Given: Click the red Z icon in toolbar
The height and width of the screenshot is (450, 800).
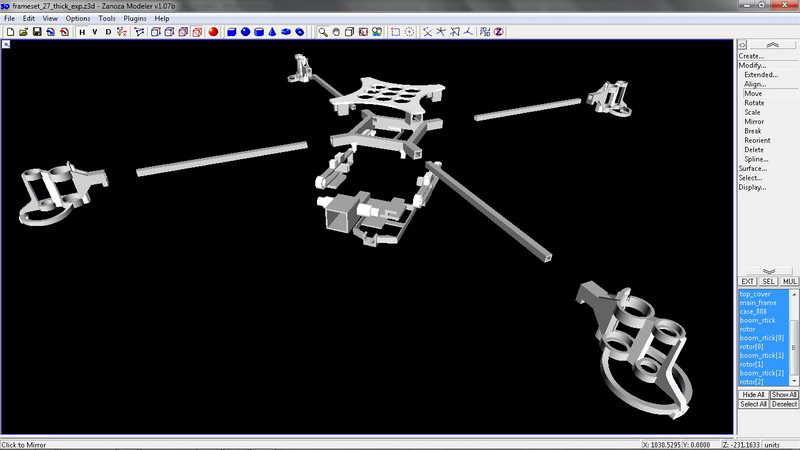Looking at the screenshot, I should [498, 32].
